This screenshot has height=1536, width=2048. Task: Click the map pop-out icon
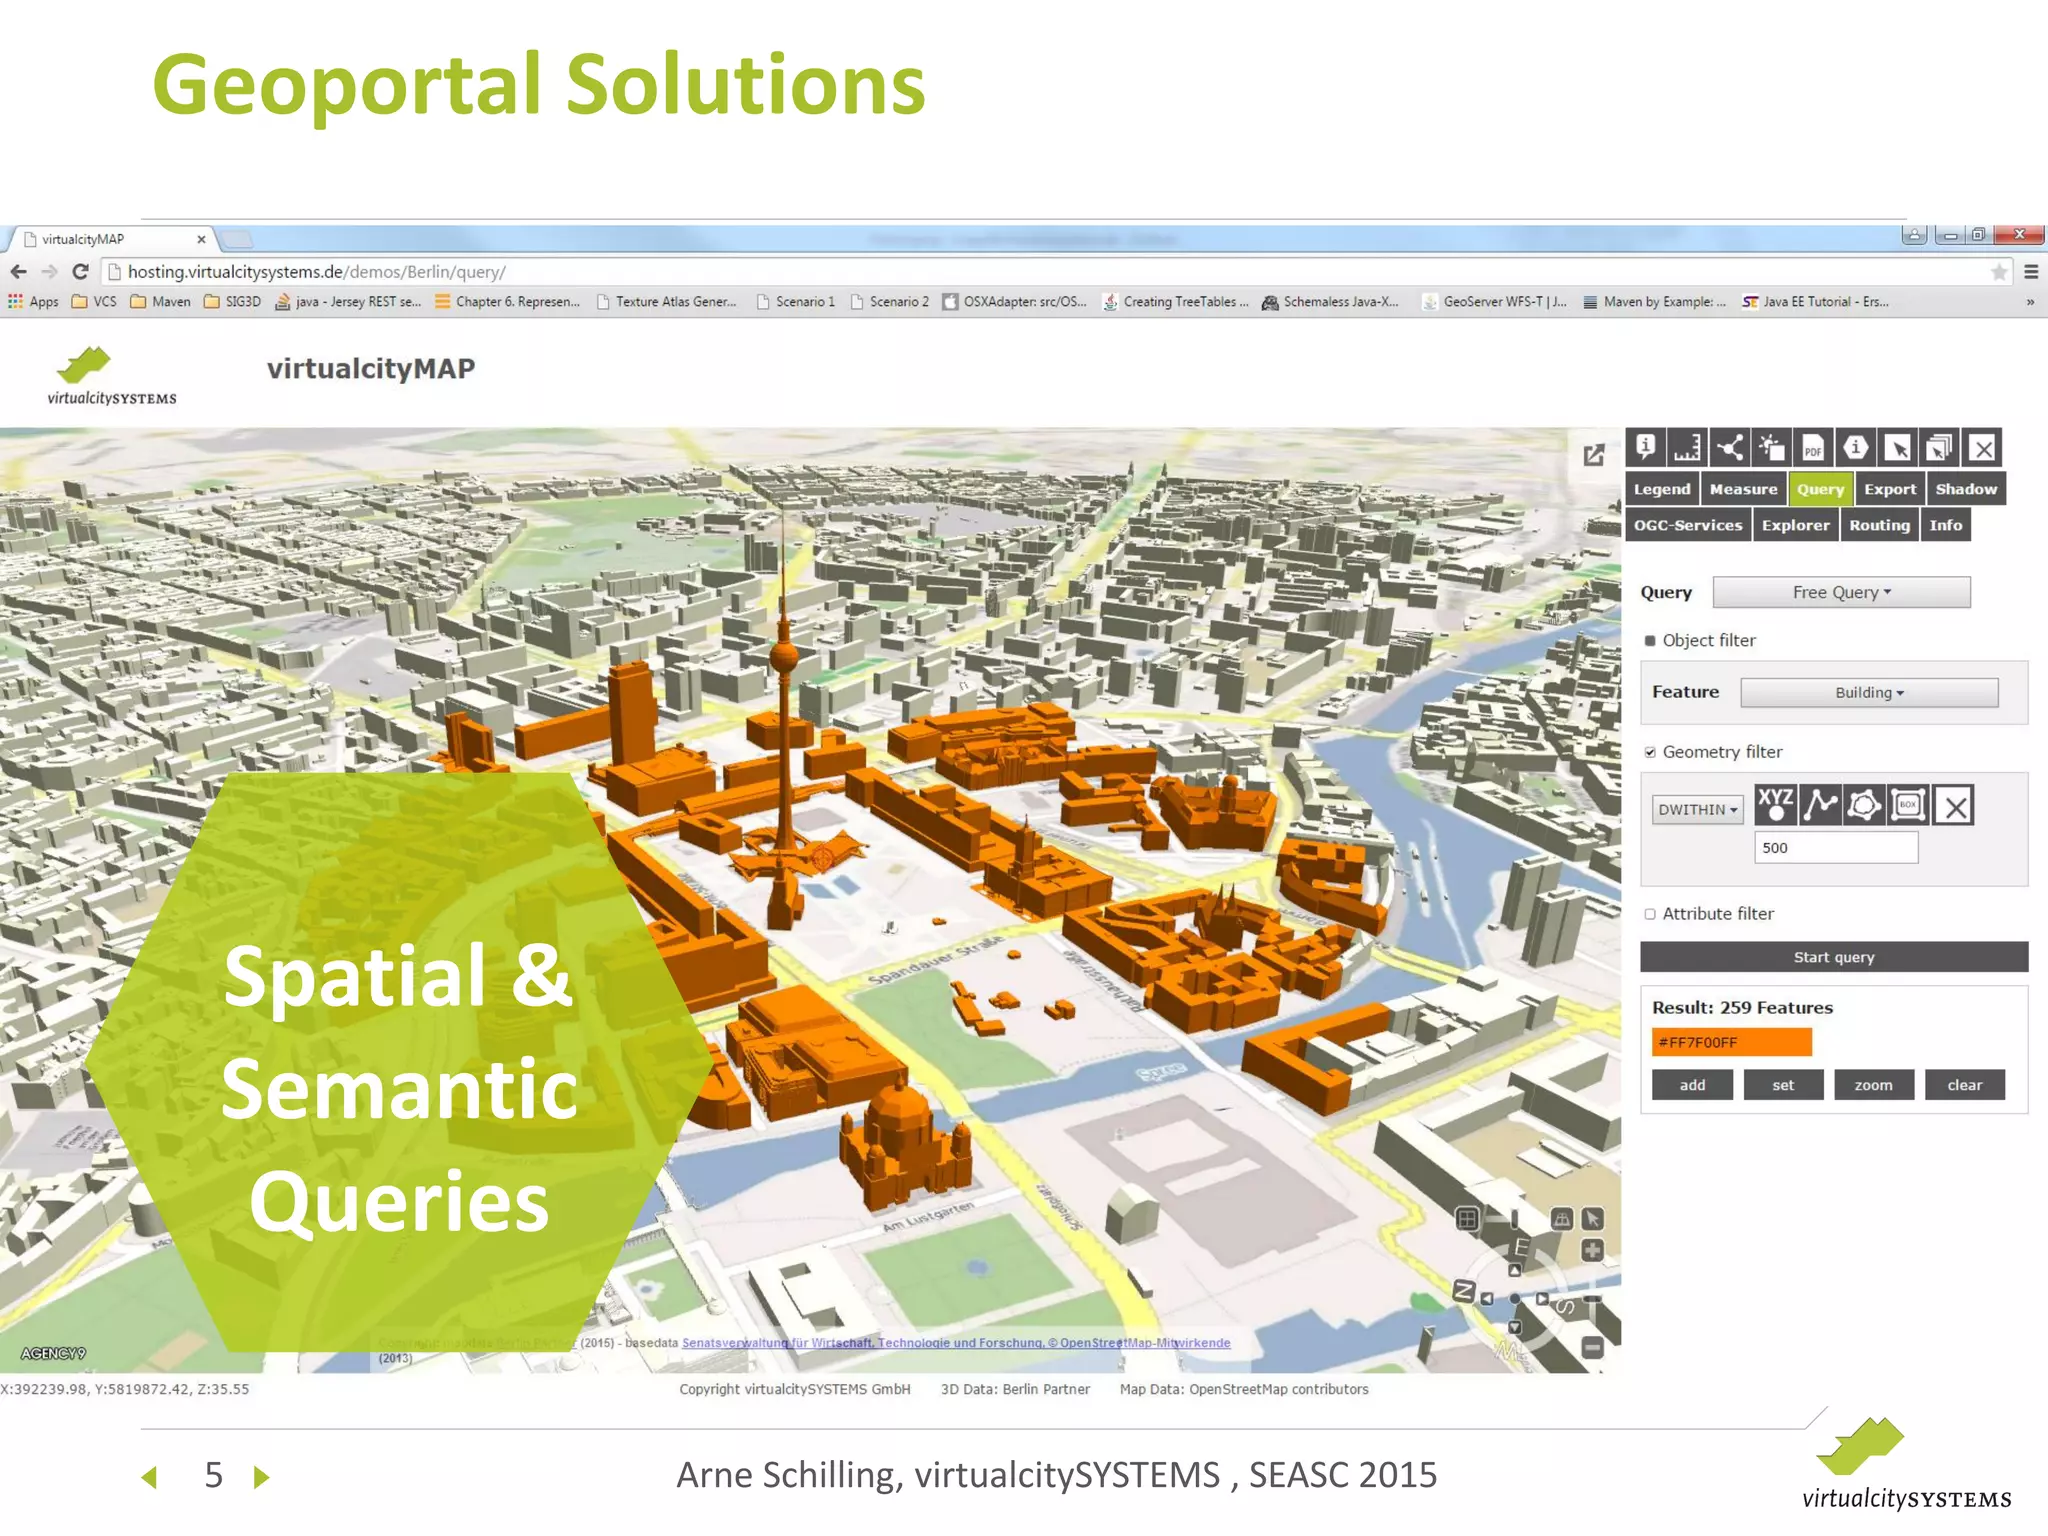[1594, 455]
